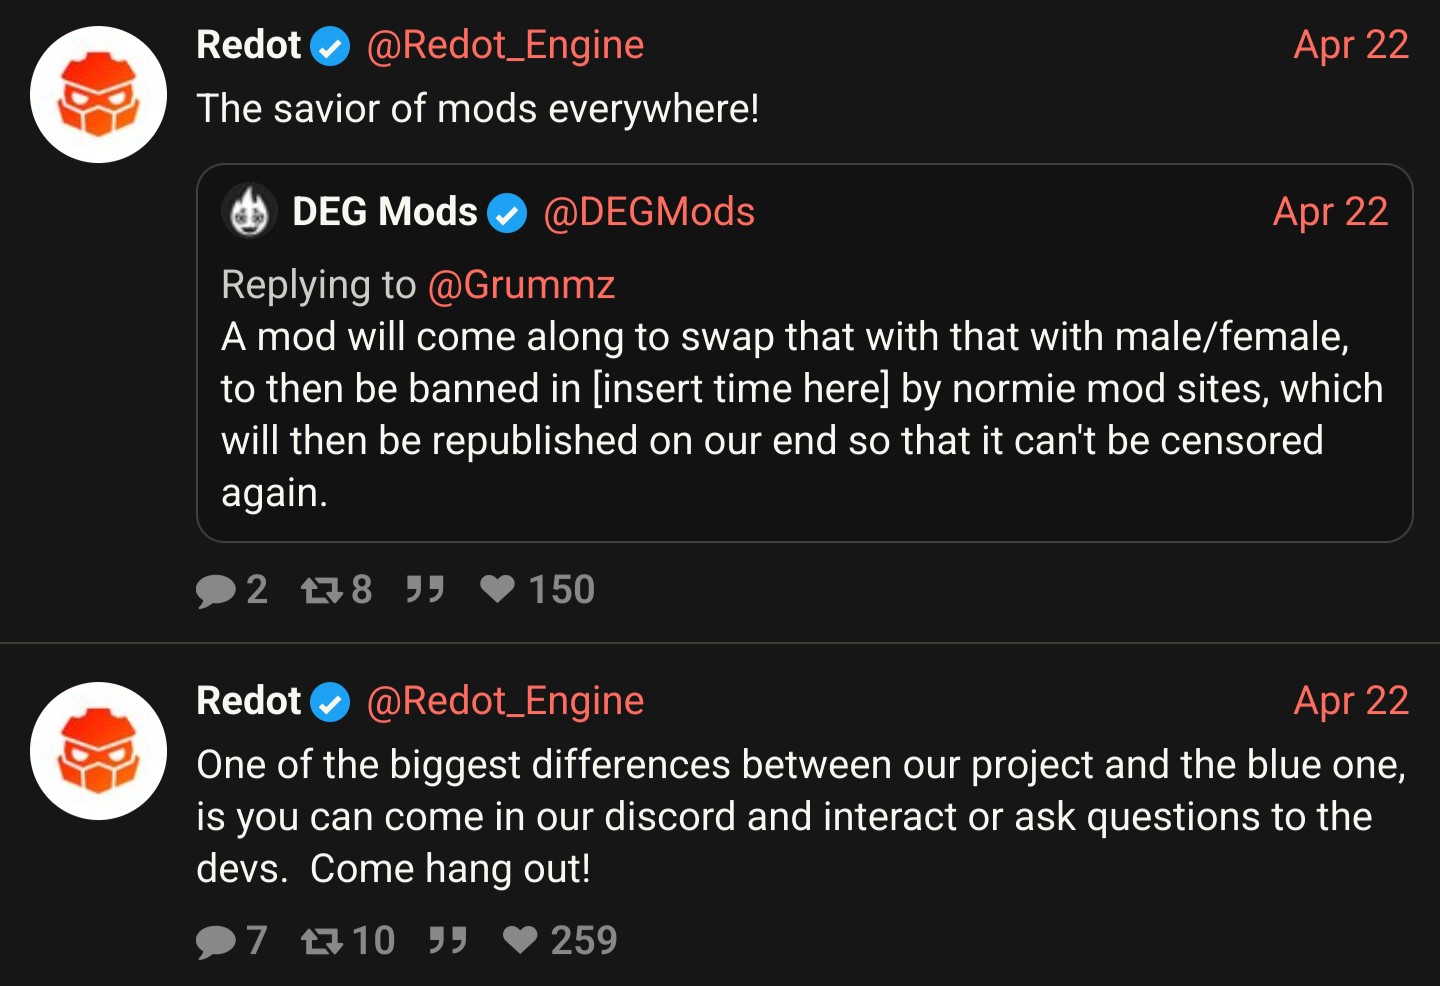Like the tweet with 259 hearts
Viewport: 1440px width, 986px height.
click(520, 940)
